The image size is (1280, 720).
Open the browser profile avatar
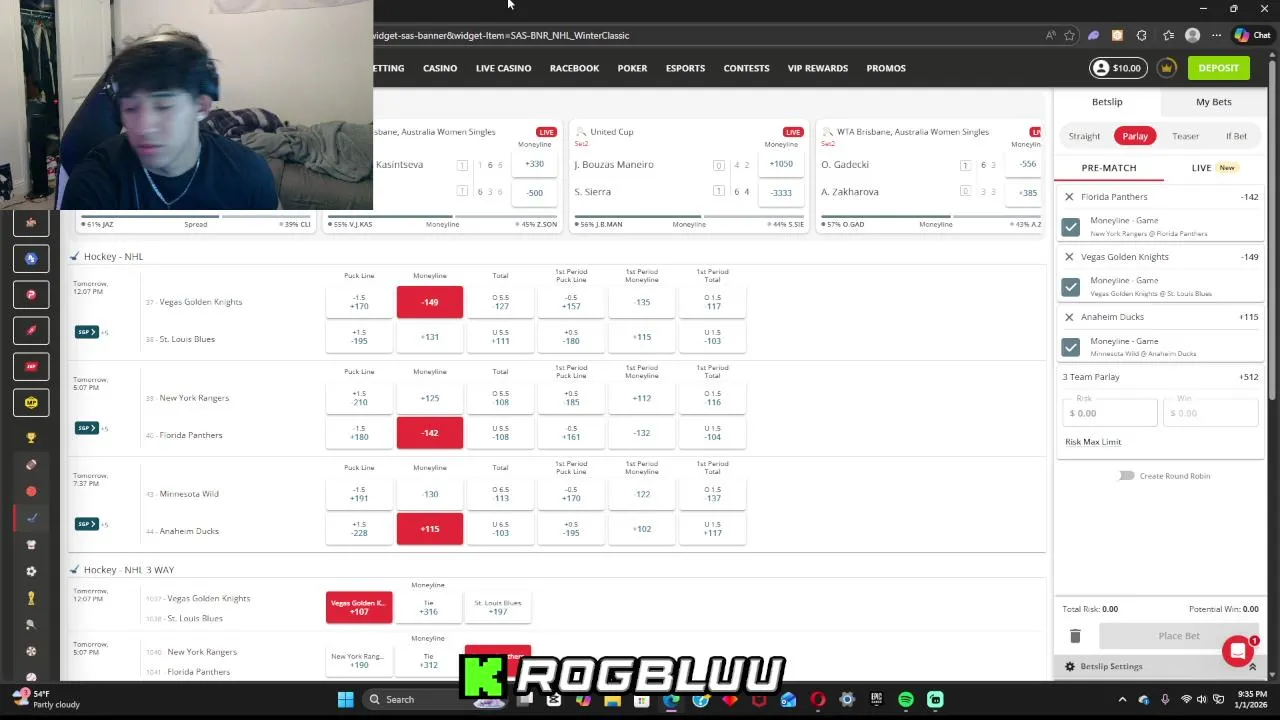pyautogui.click(x=1192, y=35)
